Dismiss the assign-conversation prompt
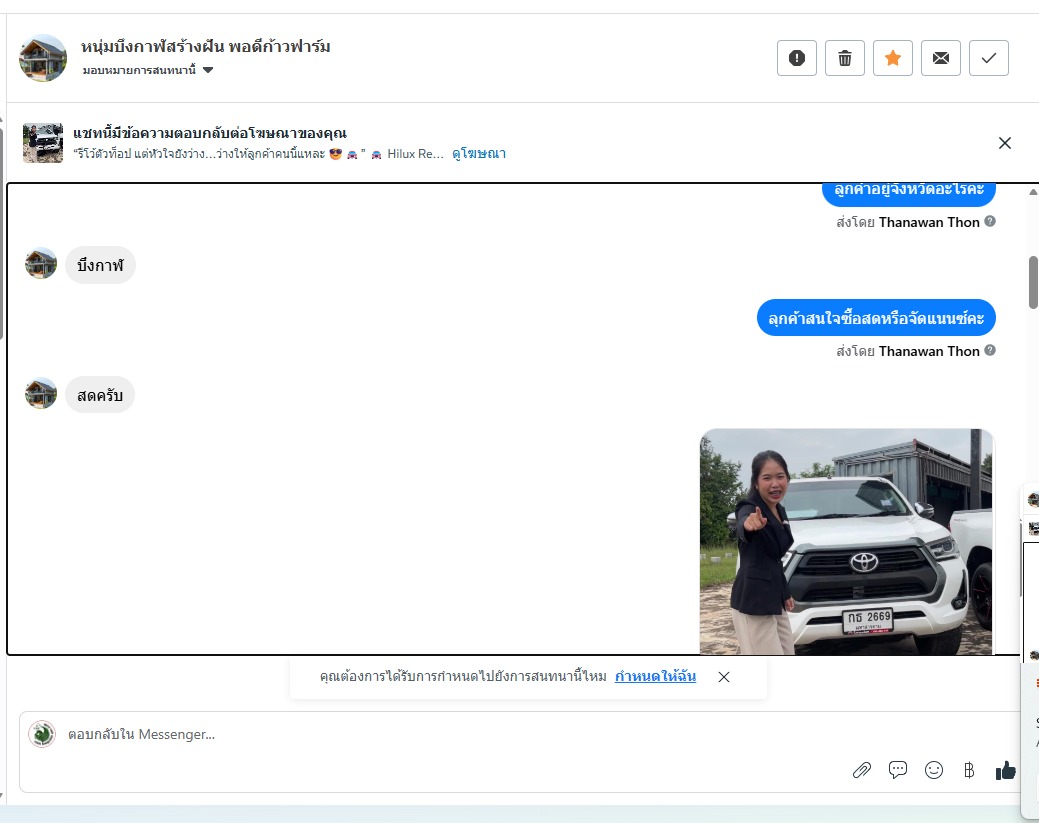The height and width of the screenshot is (823, 1039). [724, 677]
